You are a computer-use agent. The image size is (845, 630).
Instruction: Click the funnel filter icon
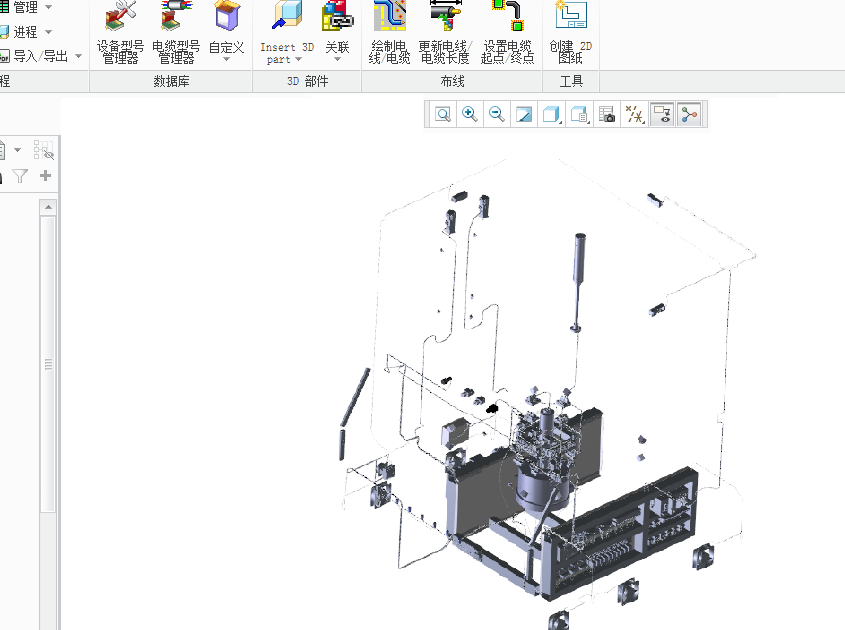pyautogui.click(x=20, y=176)
